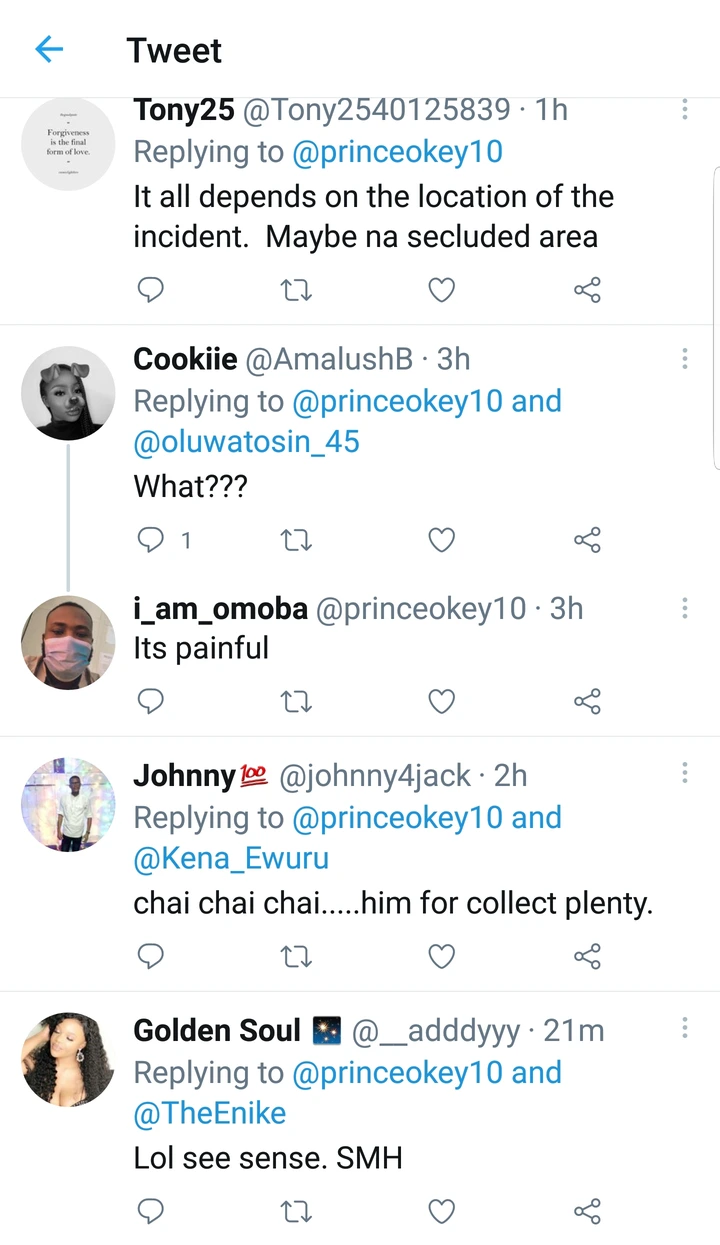720x1245 pixels.
Task: Like the "Its painful" tweet
Action: pyautogui.click(x=442, y=701)
